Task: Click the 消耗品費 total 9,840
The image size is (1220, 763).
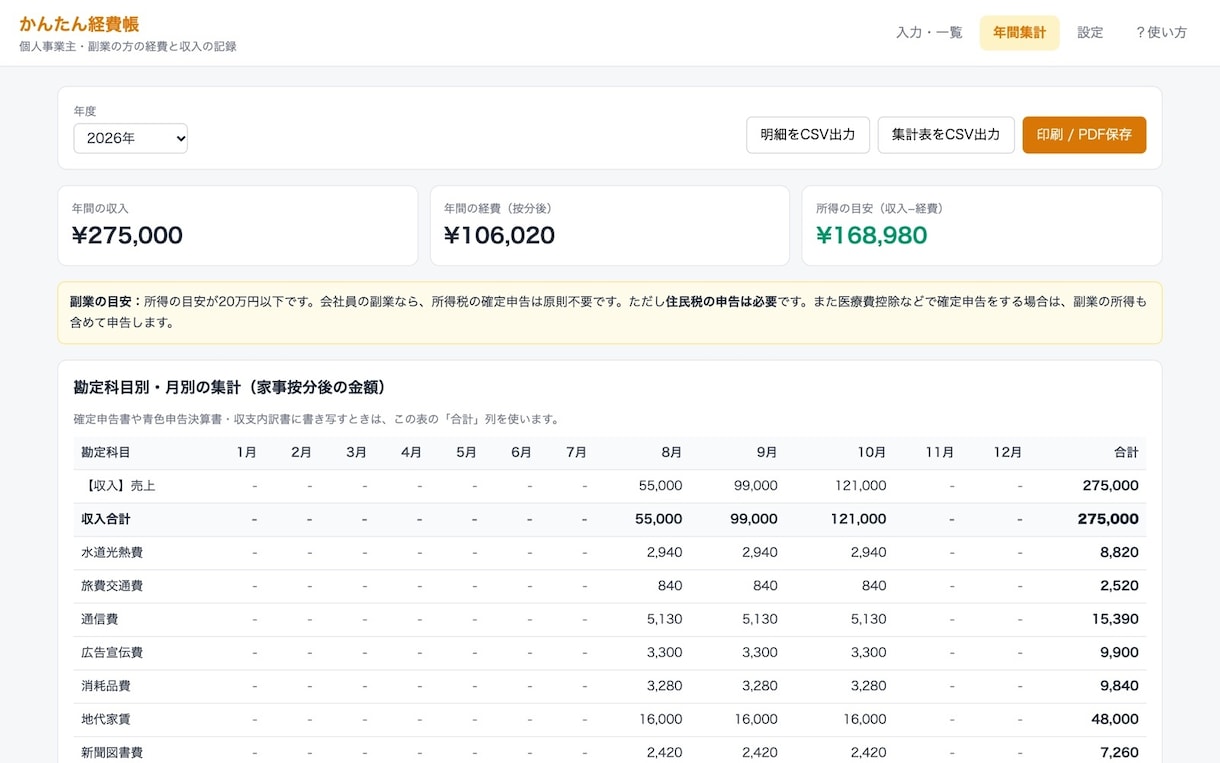Action: click(1119, 686)
